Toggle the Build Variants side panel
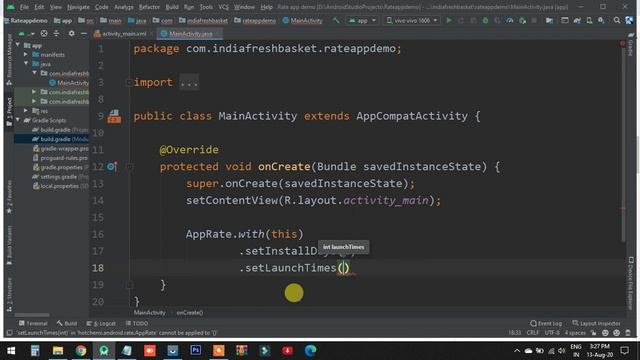Screen dimensions: 640x360 [x=9, y=245]
